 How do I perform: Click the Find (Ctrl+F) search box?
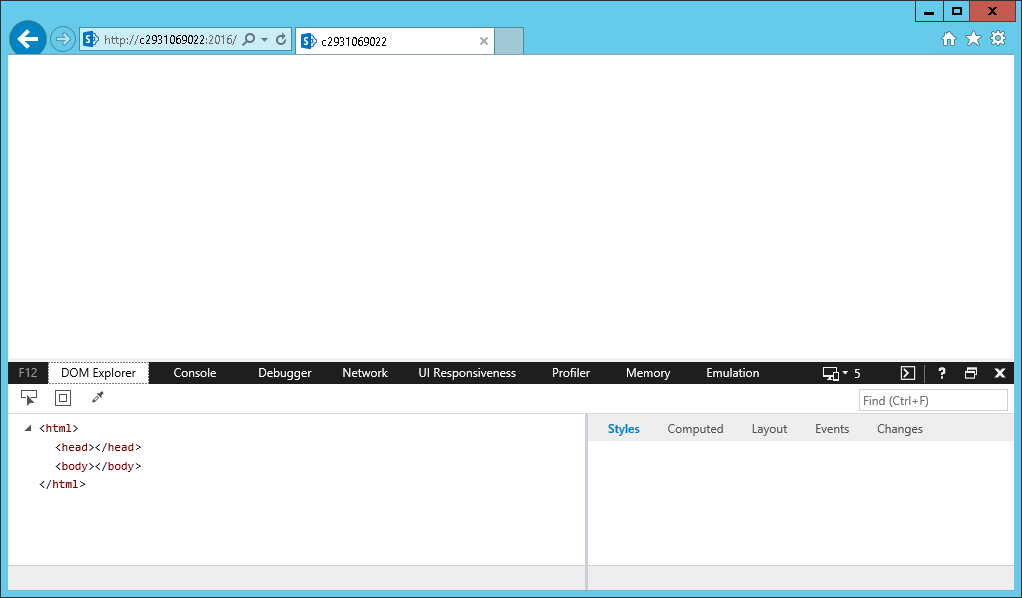pos(932,401)
